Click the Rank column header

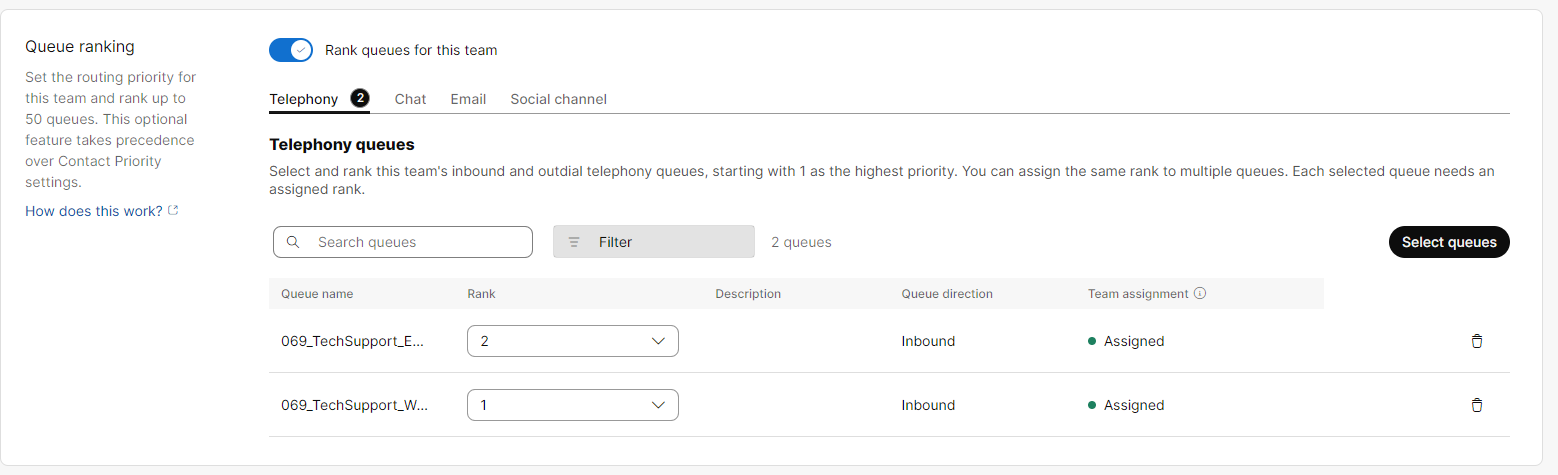(481, 294)
